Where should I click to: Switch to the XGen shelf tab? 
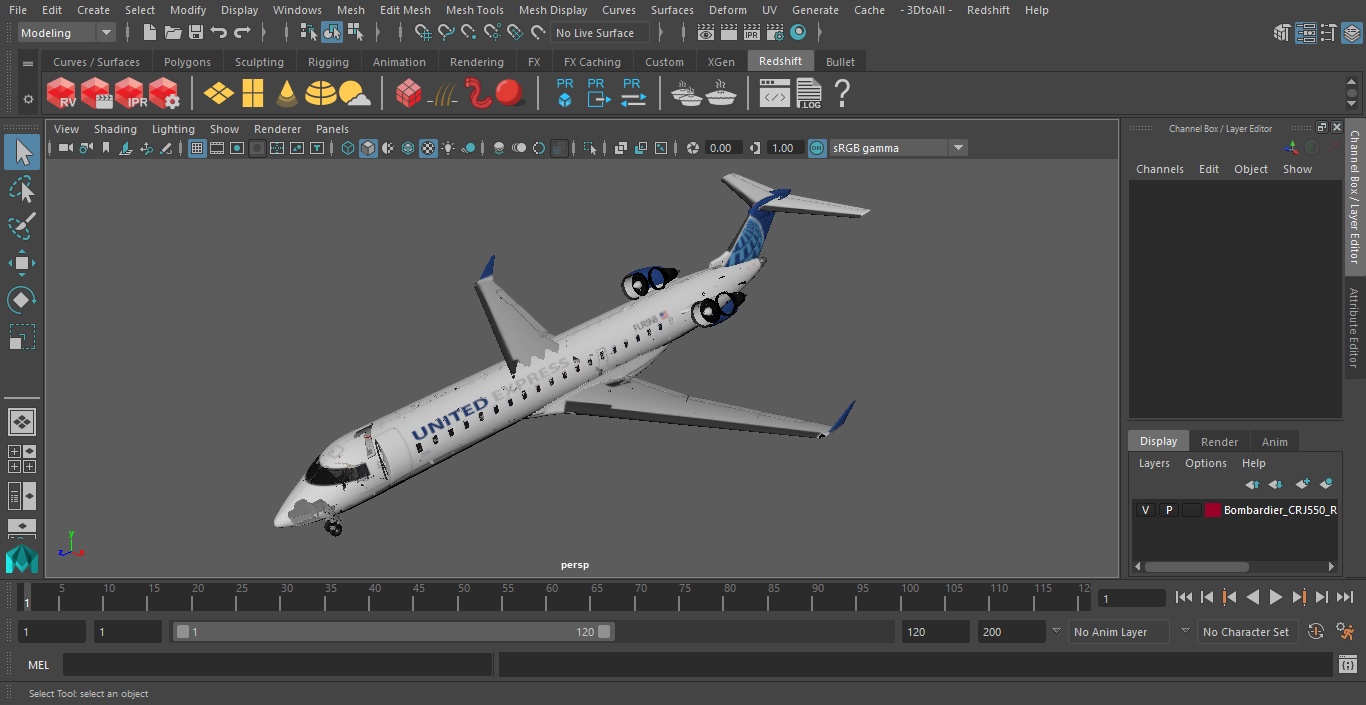click(721, 62)
